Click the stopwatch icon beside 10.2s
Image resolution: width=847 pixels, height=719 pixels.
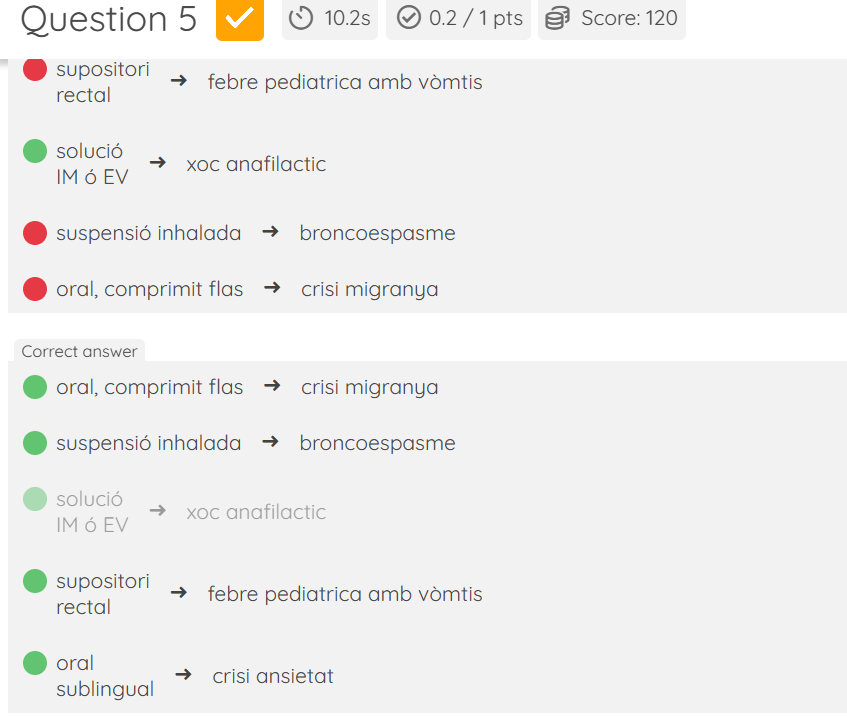pos(301,18)
